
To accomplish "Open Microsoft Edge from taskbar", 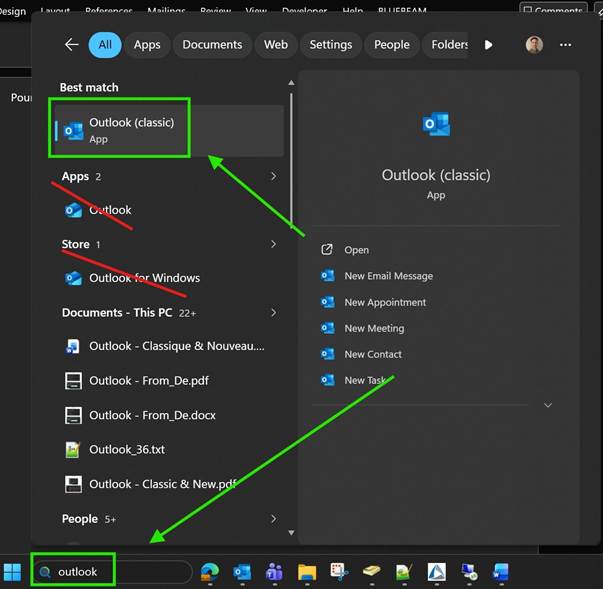I will (x=210, y=572).
